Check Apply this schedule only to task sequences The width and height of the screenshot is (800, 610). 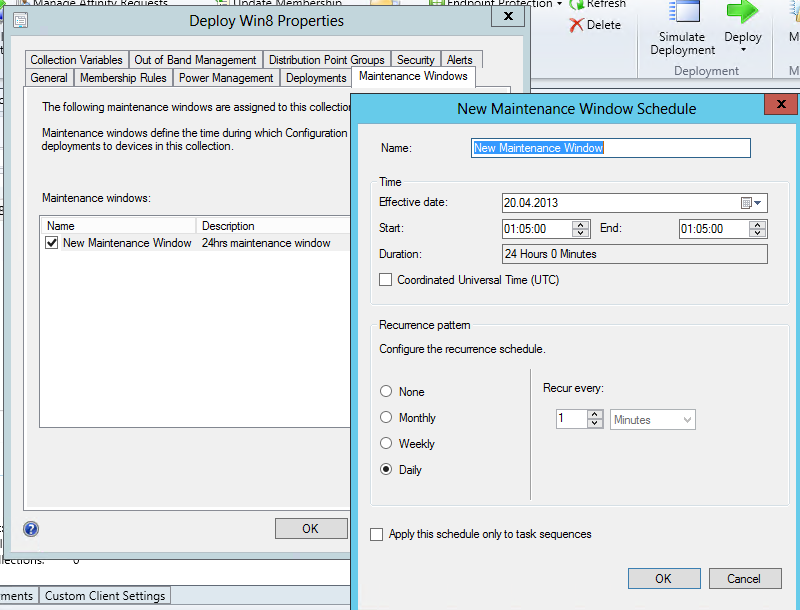pos(377,534)
